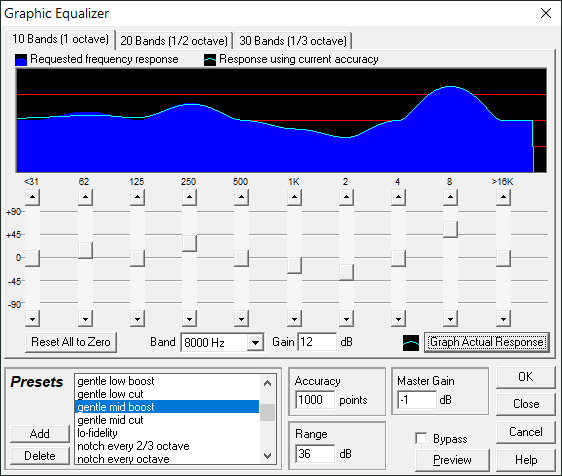Switch to the 30 Bands (1/3 octave) tab
The image size is (562, 476).
(x=293, y=41)
